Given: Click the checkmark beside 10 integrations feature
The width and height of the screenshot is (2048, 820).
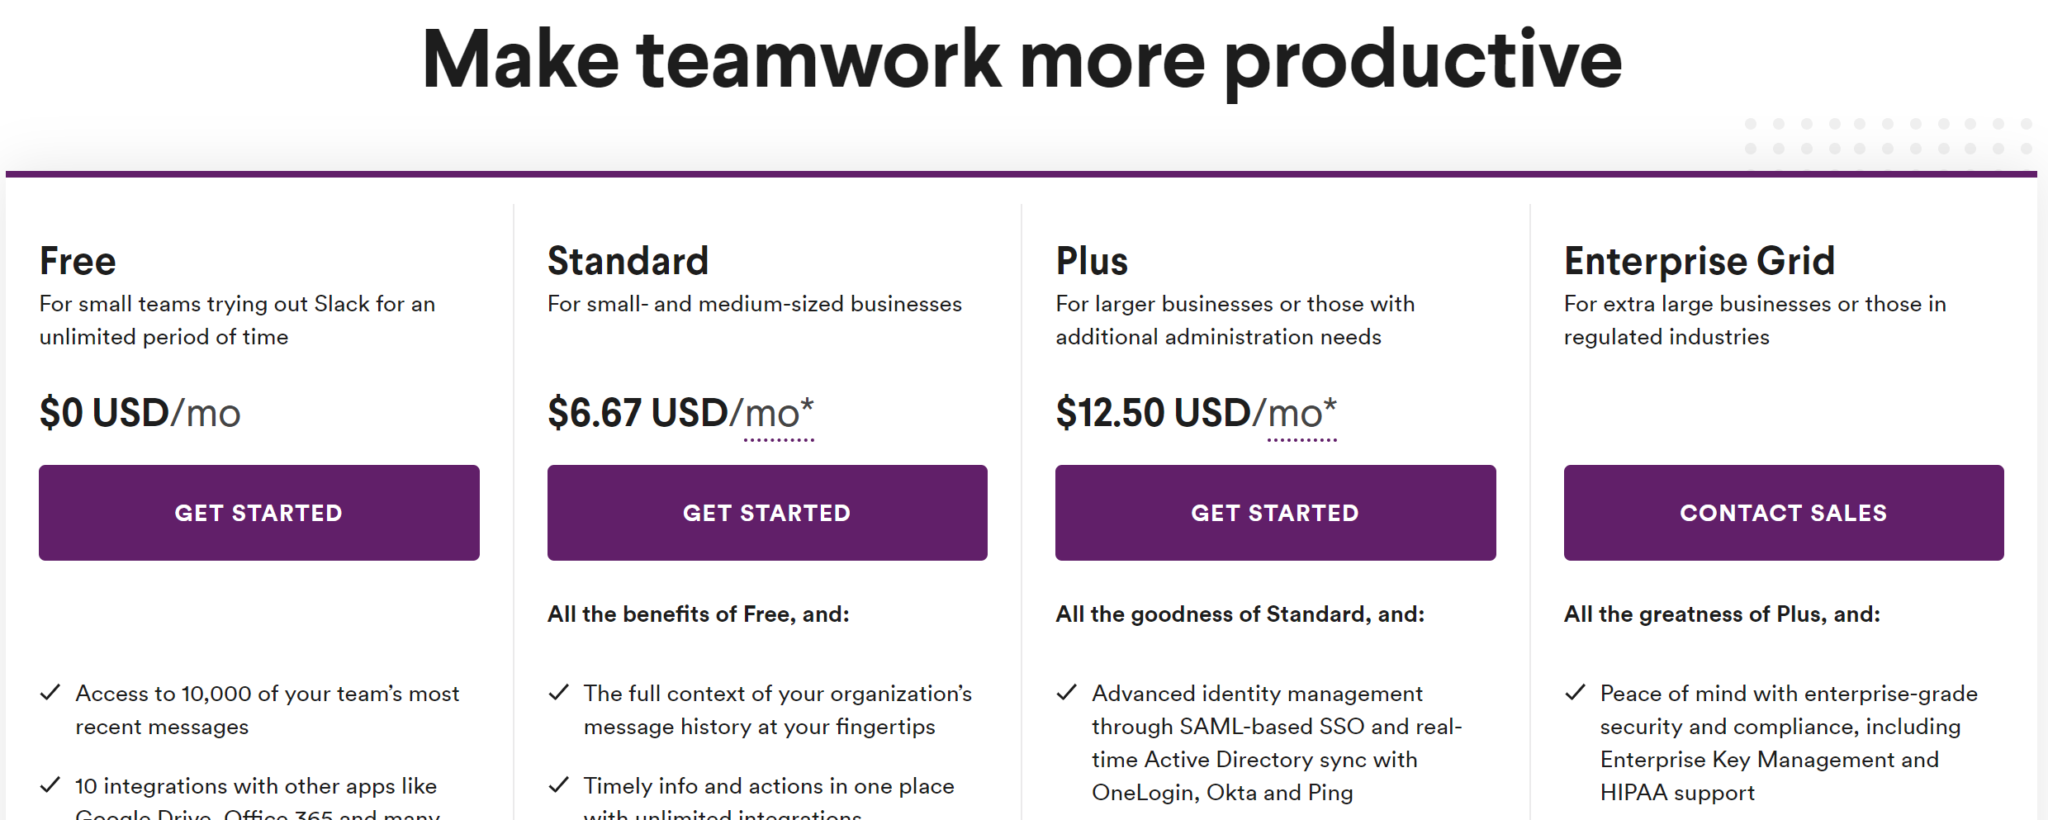Looking at the screenshot, I should coord(50,785).
